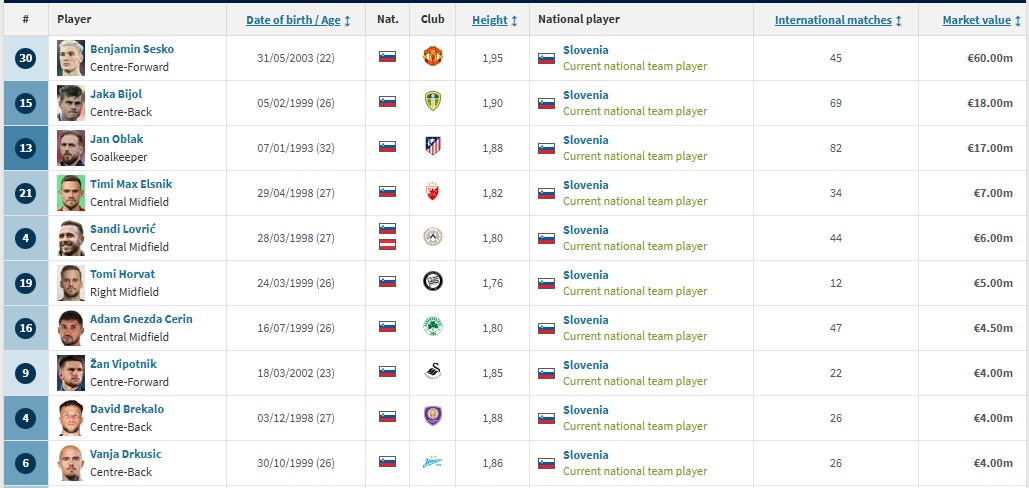
Task: Click Zenit club logo for Drkusic
Action: [x=432, y=462]
